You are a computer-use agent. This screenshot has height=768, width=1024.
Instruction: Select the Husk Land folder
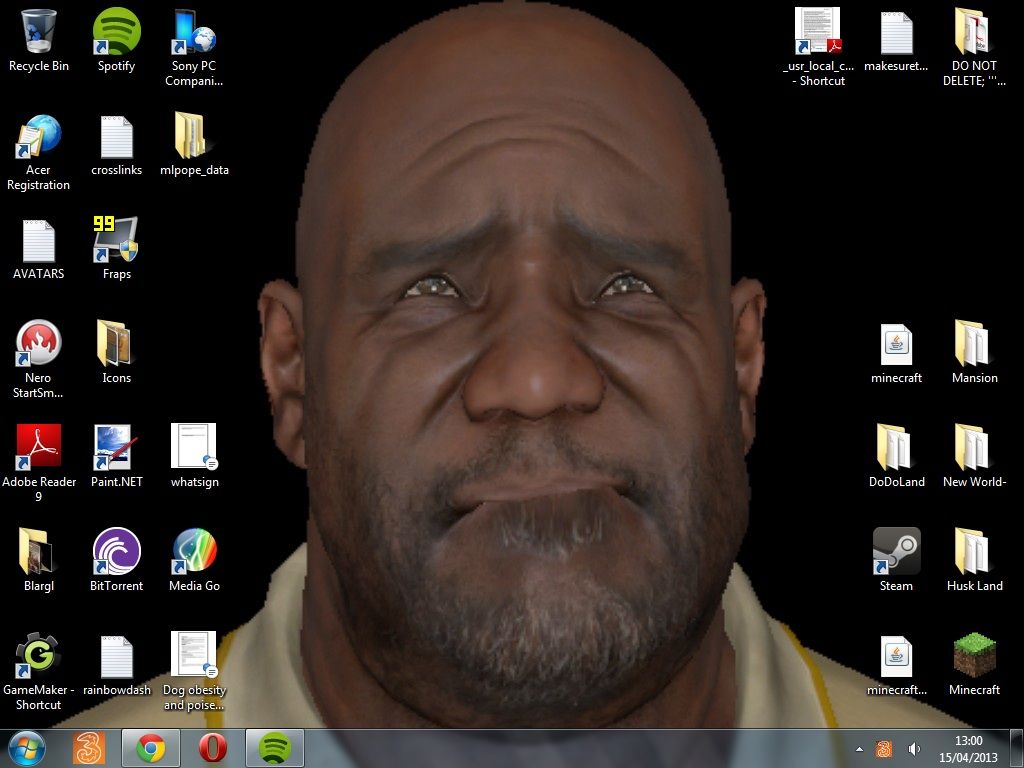pyautogui.click(x=974, y=560)
